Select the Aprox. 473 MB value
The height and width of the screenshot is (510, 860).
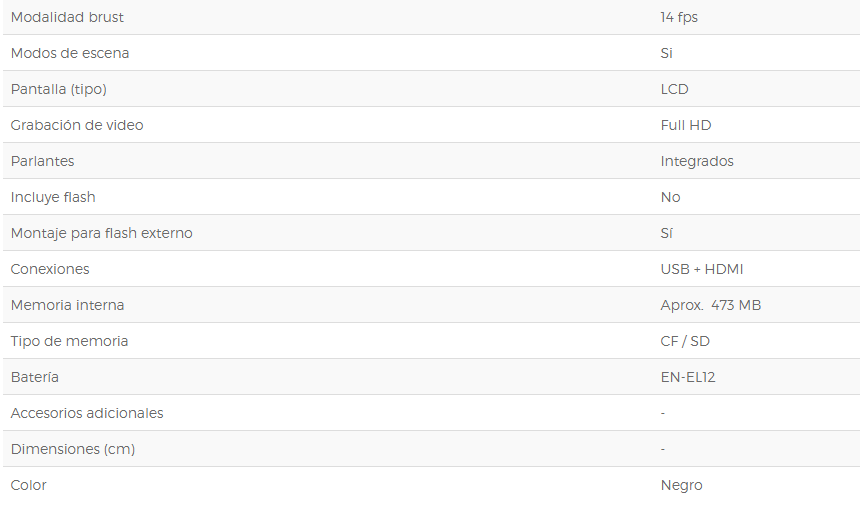coord(710,305)
